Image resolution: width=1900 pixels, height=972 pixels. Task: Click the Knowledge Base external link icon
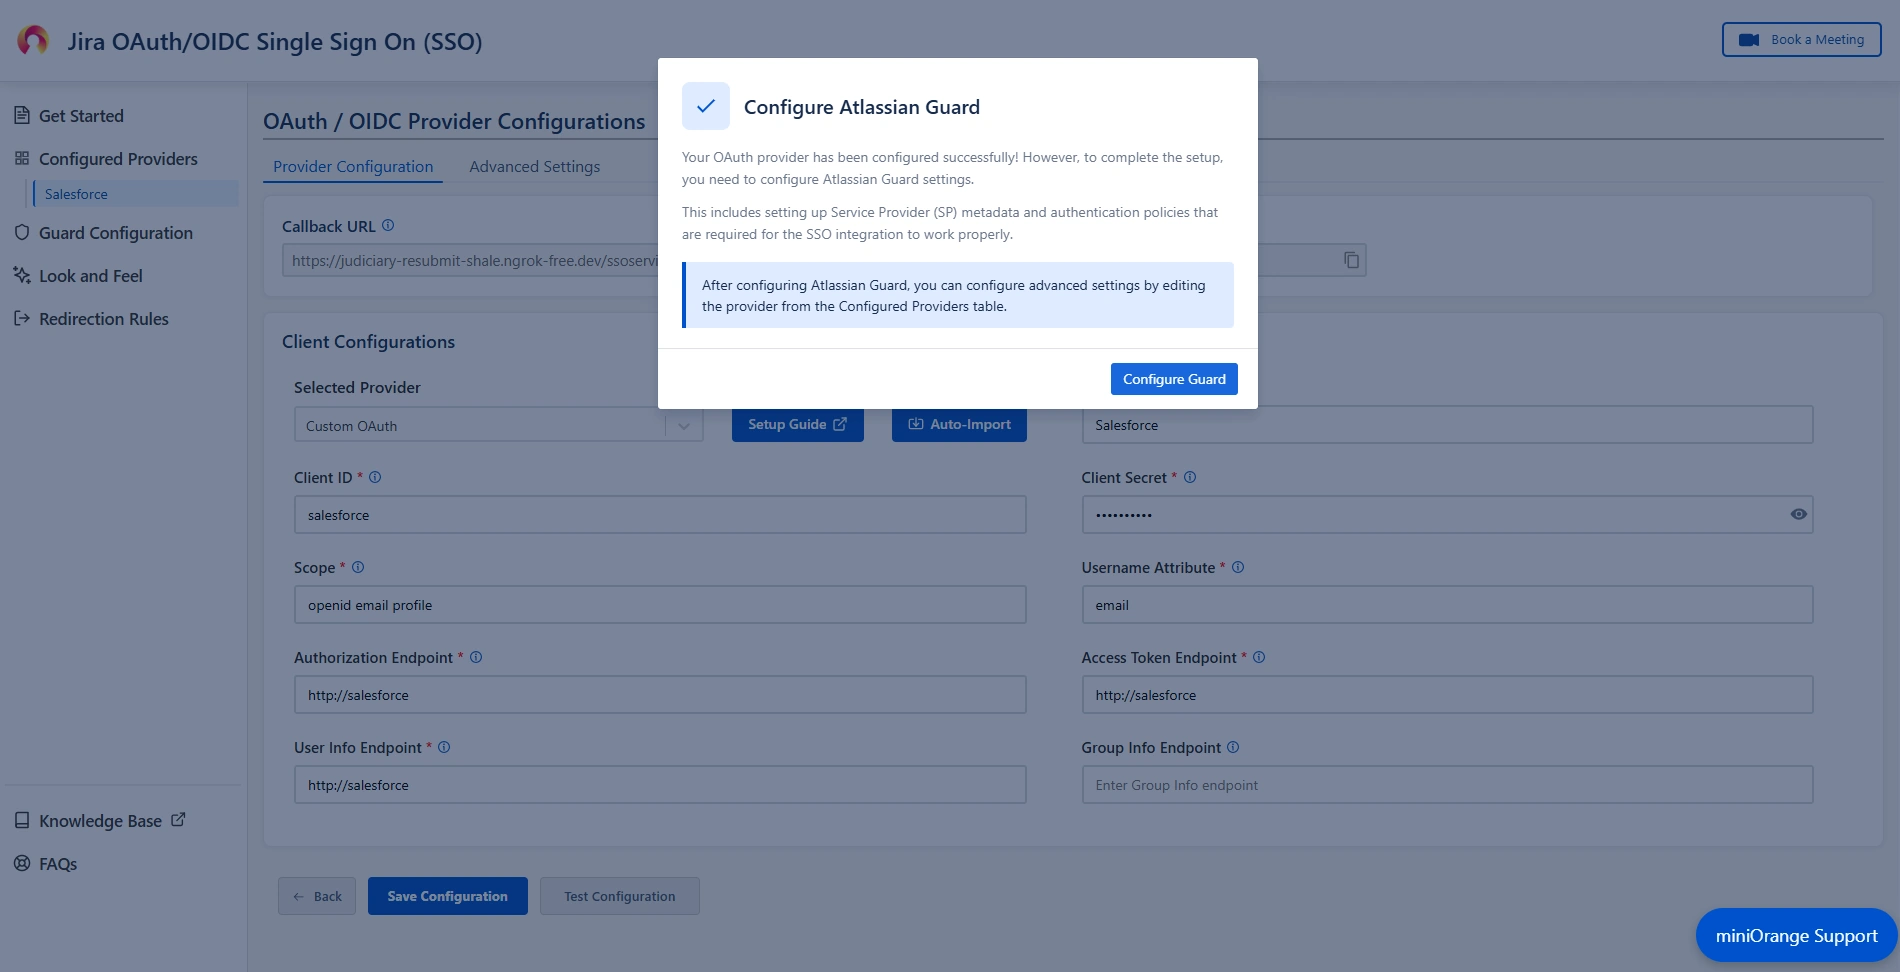click(178, 820)
